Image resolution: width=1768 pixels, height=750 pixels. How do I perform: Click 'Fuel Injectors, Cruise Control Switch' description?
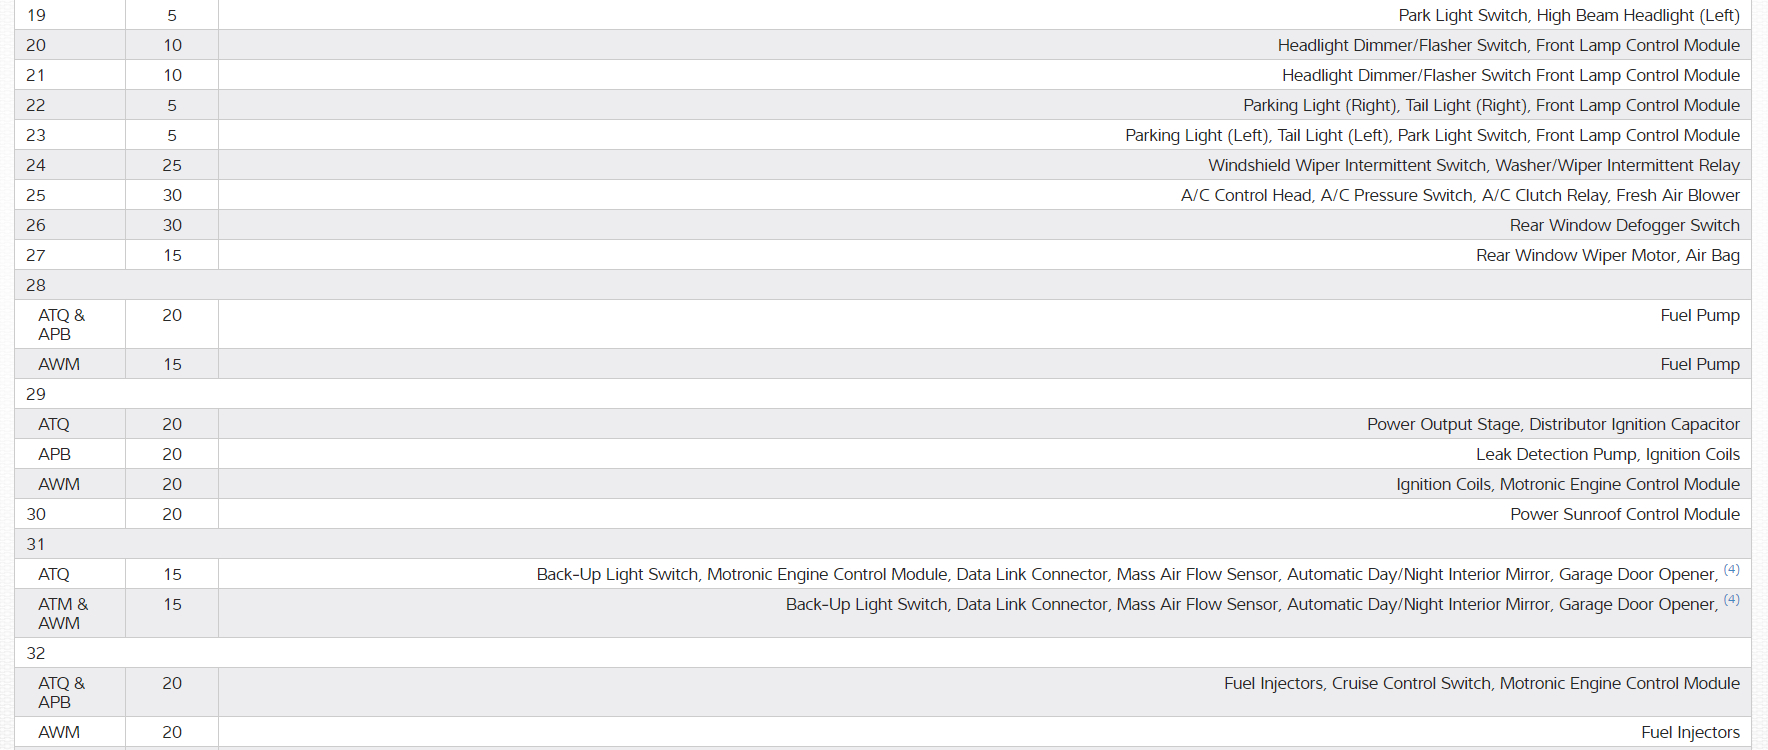click(1481, 683)
